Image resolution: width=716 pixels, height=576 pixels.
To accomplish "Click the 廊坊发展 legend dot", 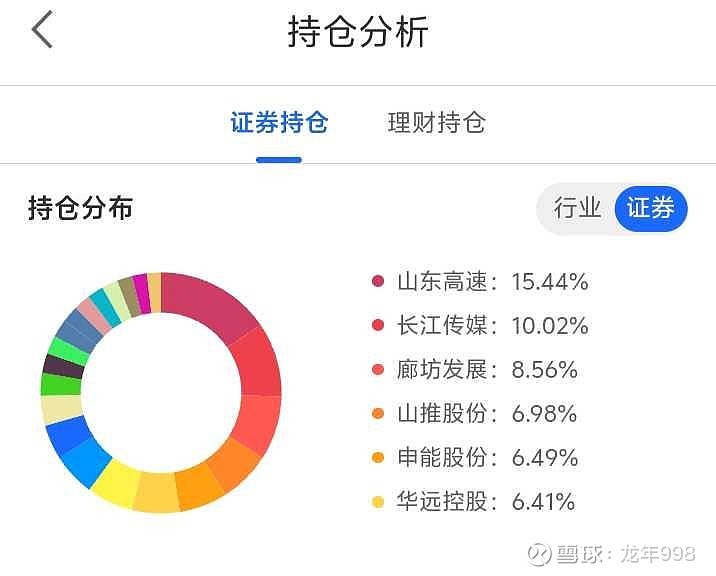I will pyautogui.click(x=378, y=370).
